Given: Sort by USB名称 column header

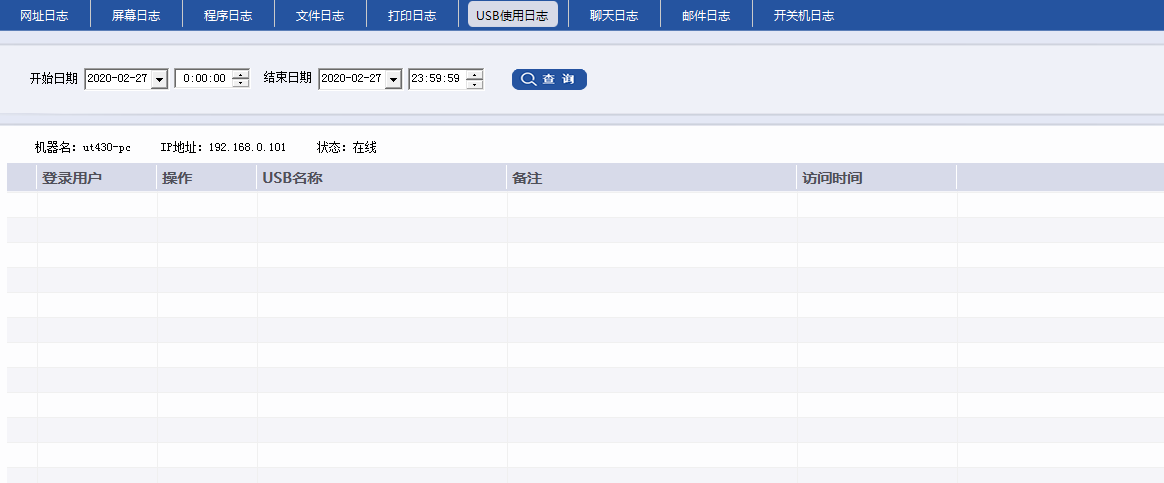Looking at the screenshot, I should [382, 178].
